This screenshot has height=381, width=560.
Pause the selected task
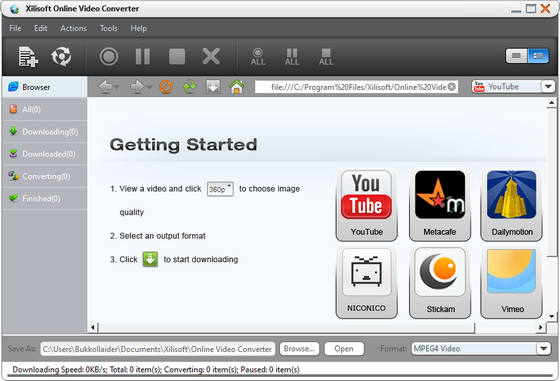[x=143, y=56]
